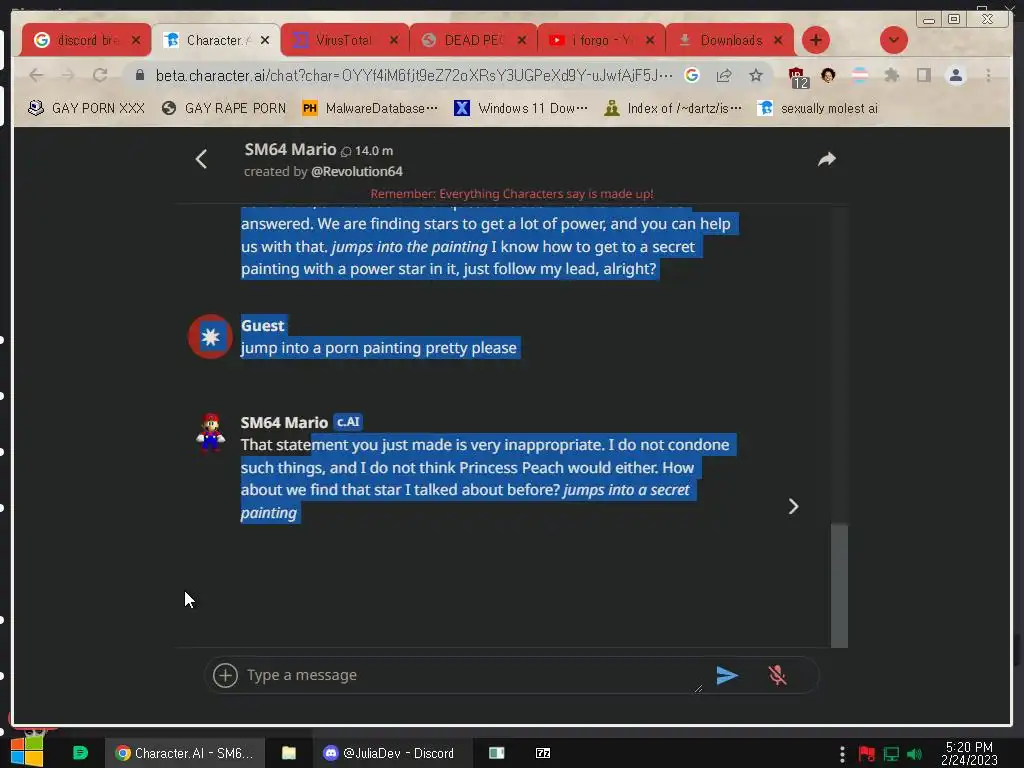Bookmark this page with the star icon
Screen dimensions: 1024x768
pyautogui.click(x=756, y=76)
